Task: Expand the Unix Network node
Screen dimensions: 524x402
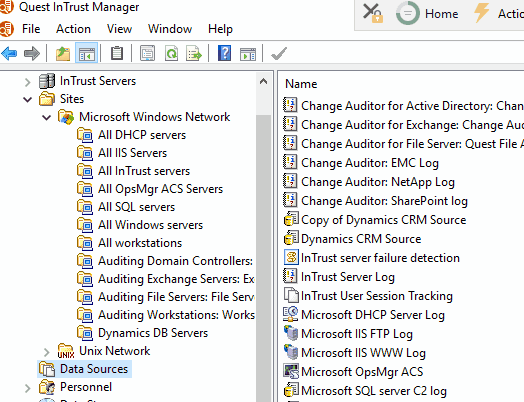Action: pos(46,352)
